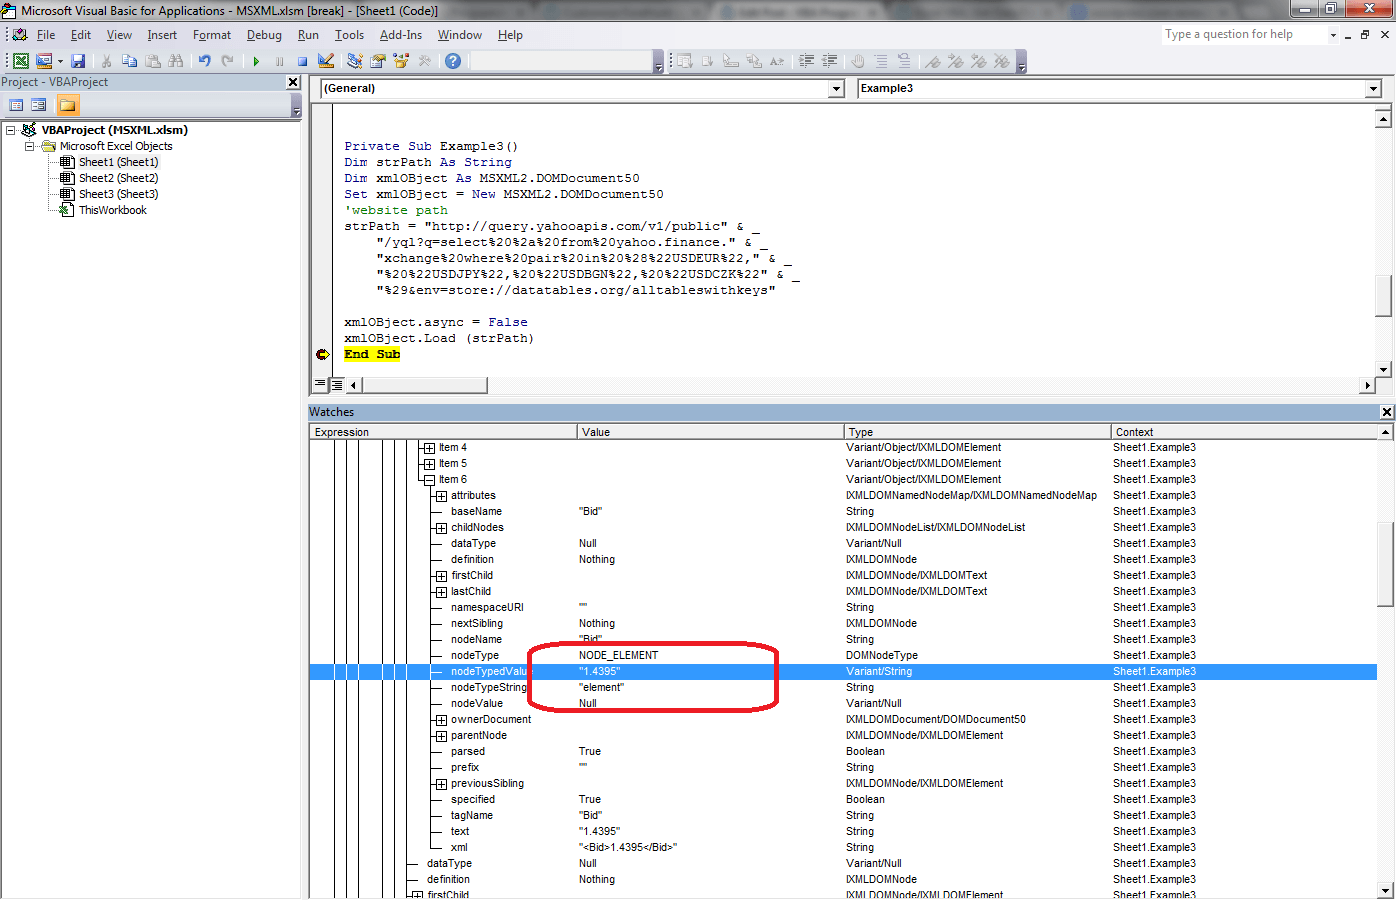Select the View Code icon in Project panel
The width and height of the screenshot is (1396, 900).
(16, 104)
